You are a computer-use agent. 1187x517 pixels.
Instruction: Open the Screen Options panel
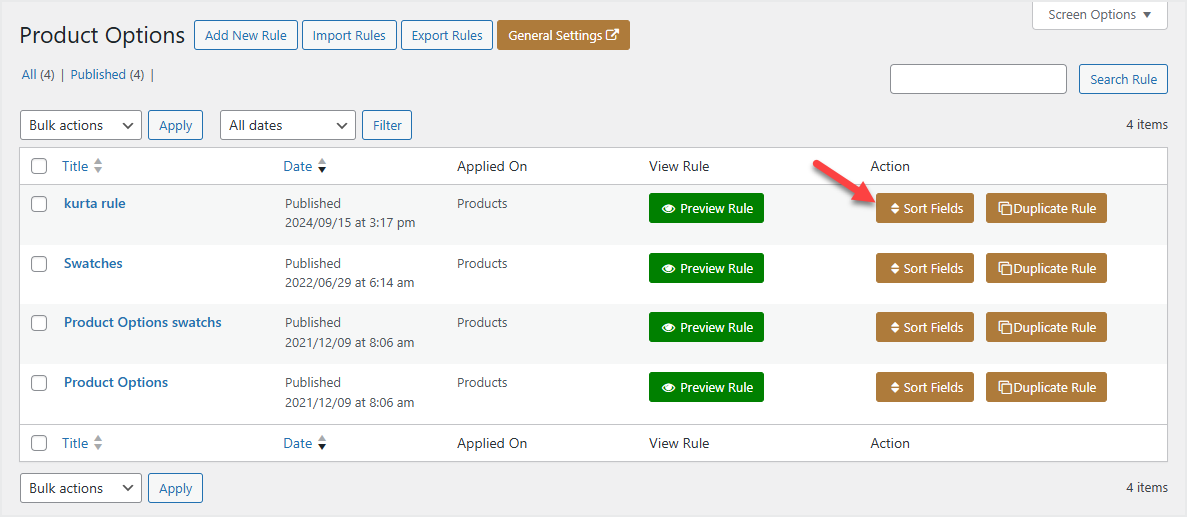(1099, 15)
